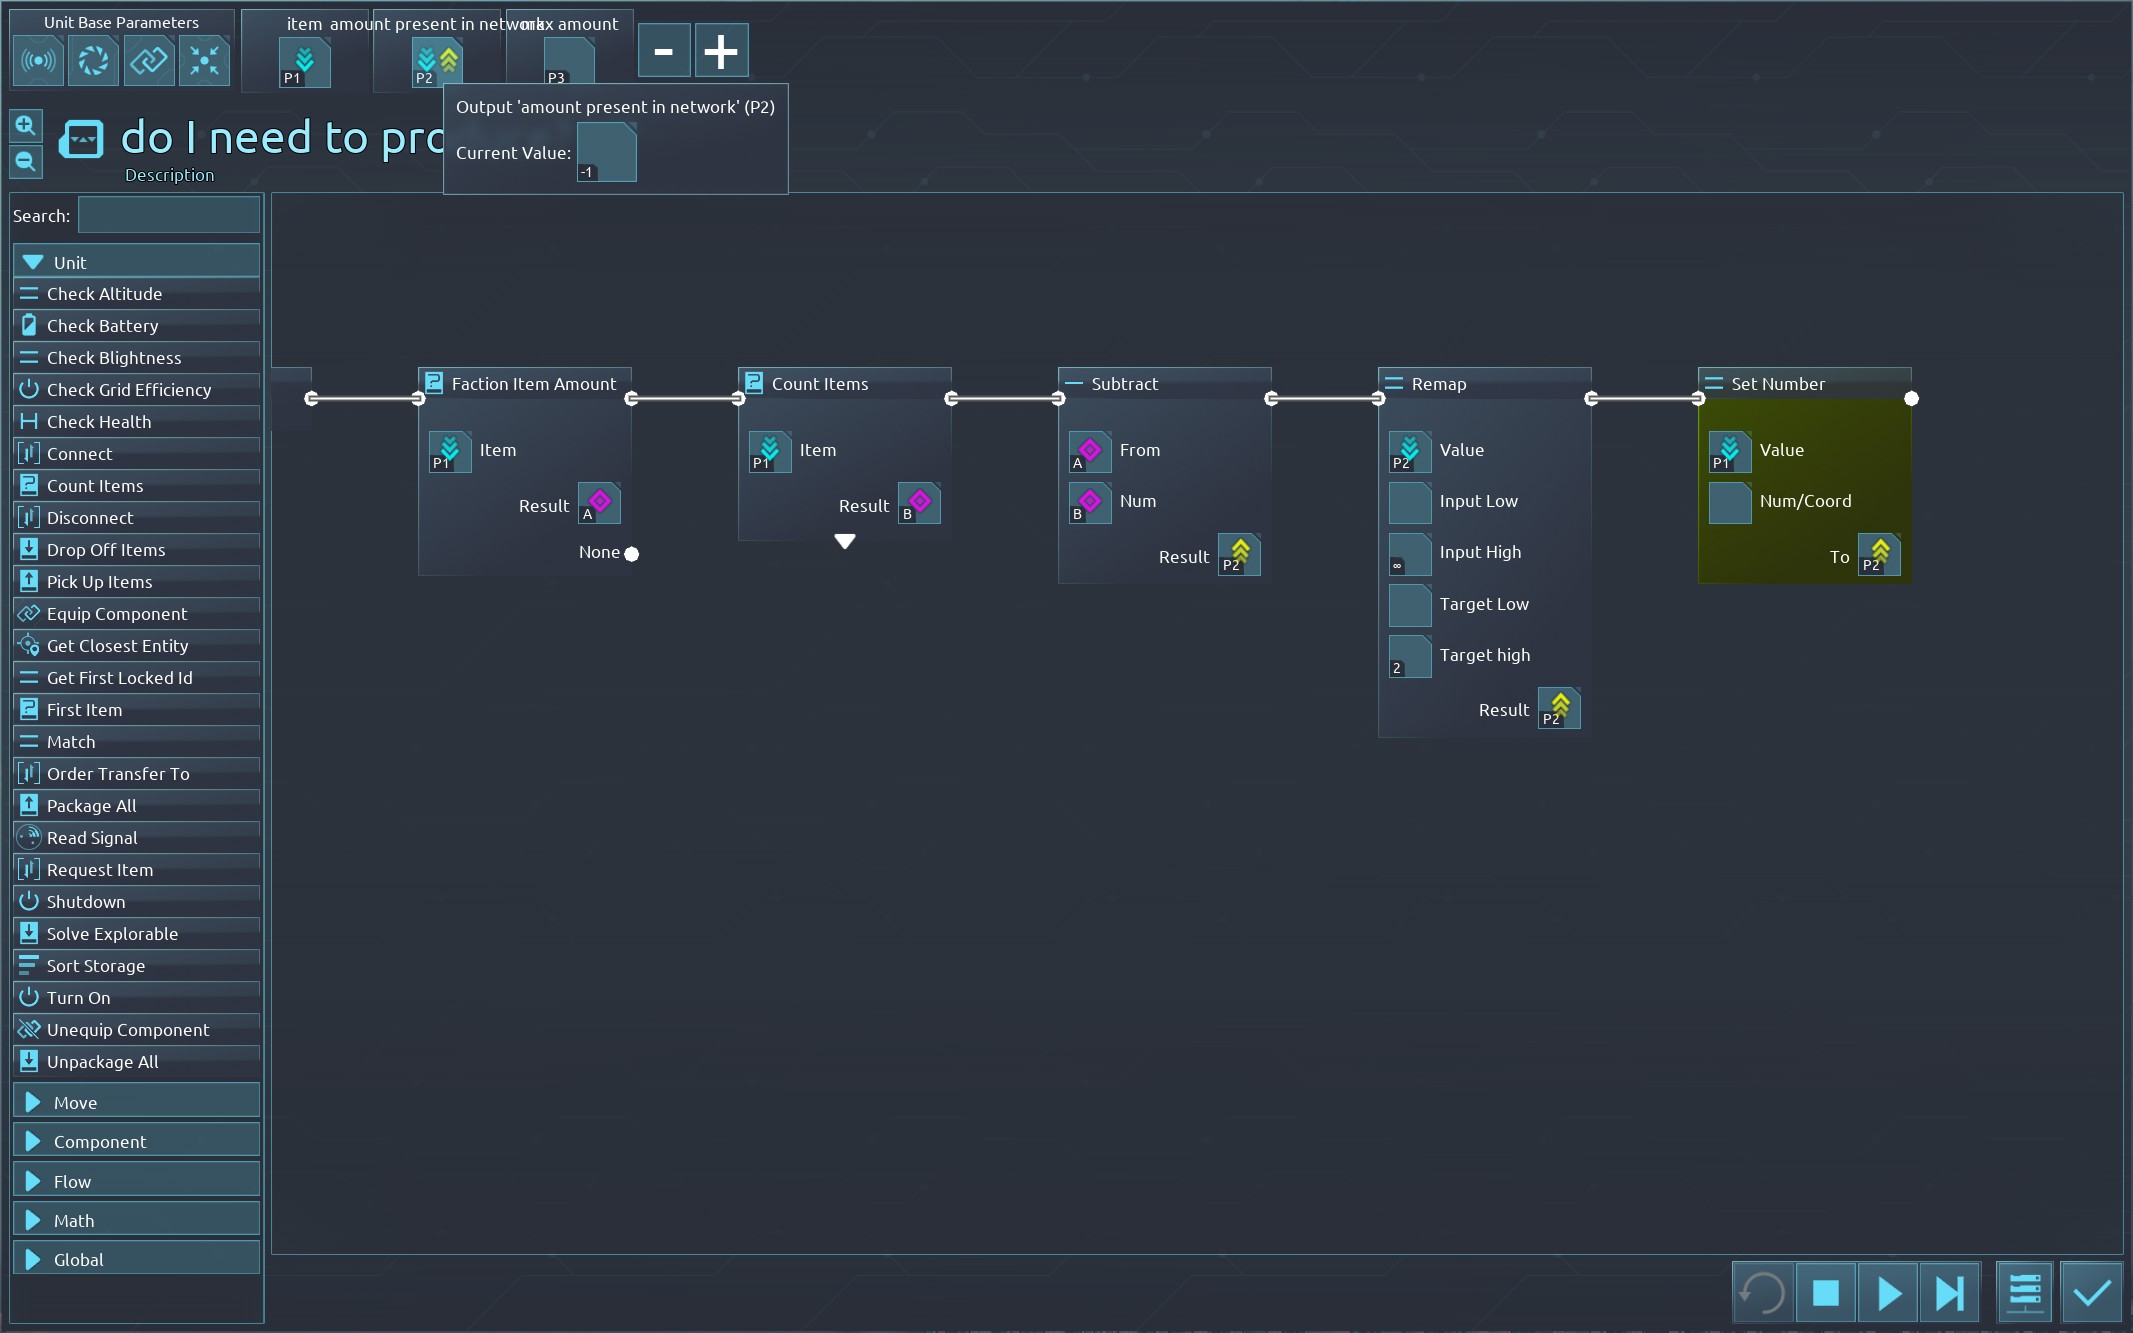Click the link component icon in Unit Base Parameters
Screen dimensions: 2133x1333
(x=149, y=61)
